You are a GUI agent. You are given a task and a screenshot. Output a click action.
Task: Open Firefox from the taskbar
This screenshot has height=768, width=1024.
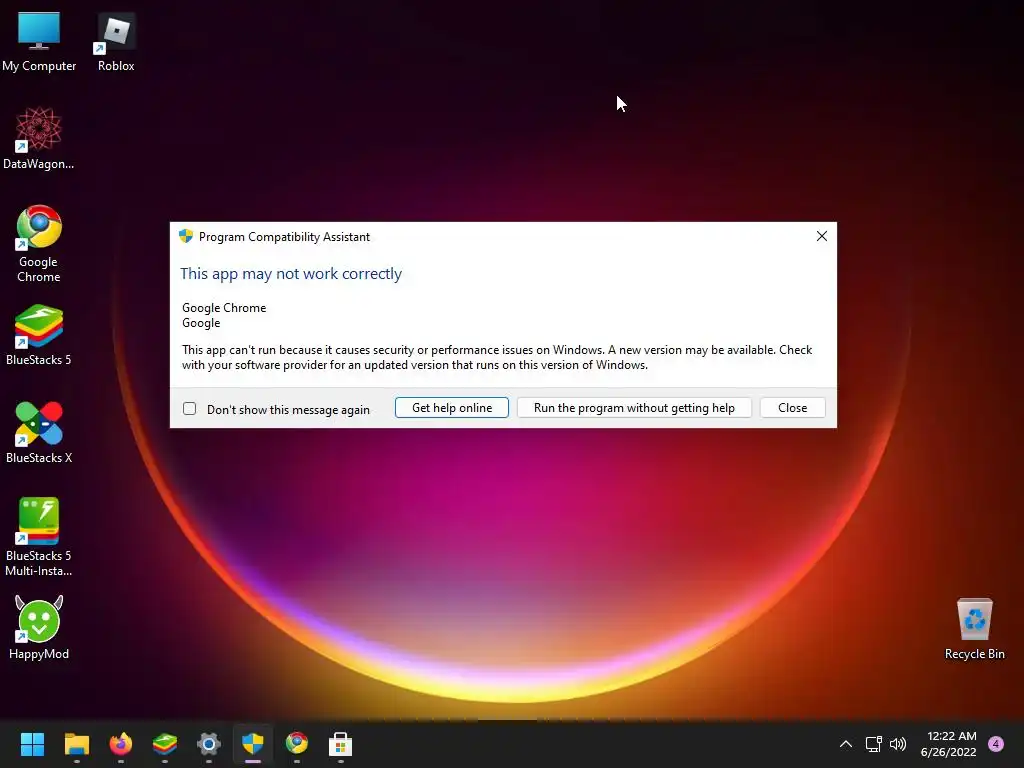pyautogui.click(x=121, y=744)
